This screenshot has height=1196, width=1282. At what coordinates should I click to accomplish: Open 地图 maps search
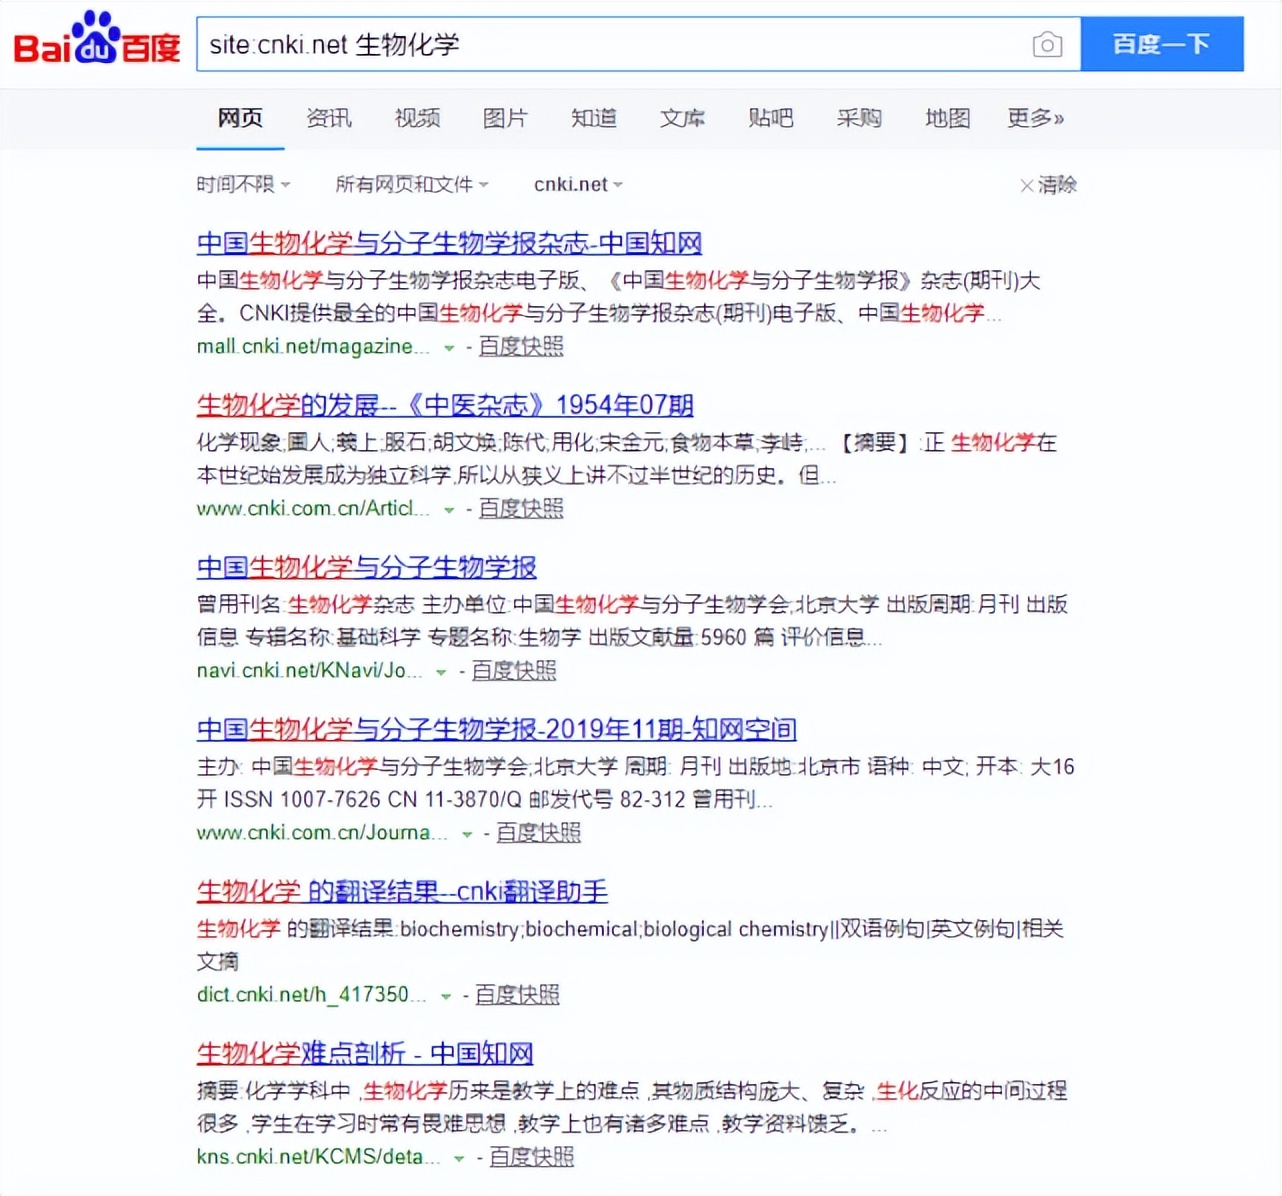coord(946,118)
